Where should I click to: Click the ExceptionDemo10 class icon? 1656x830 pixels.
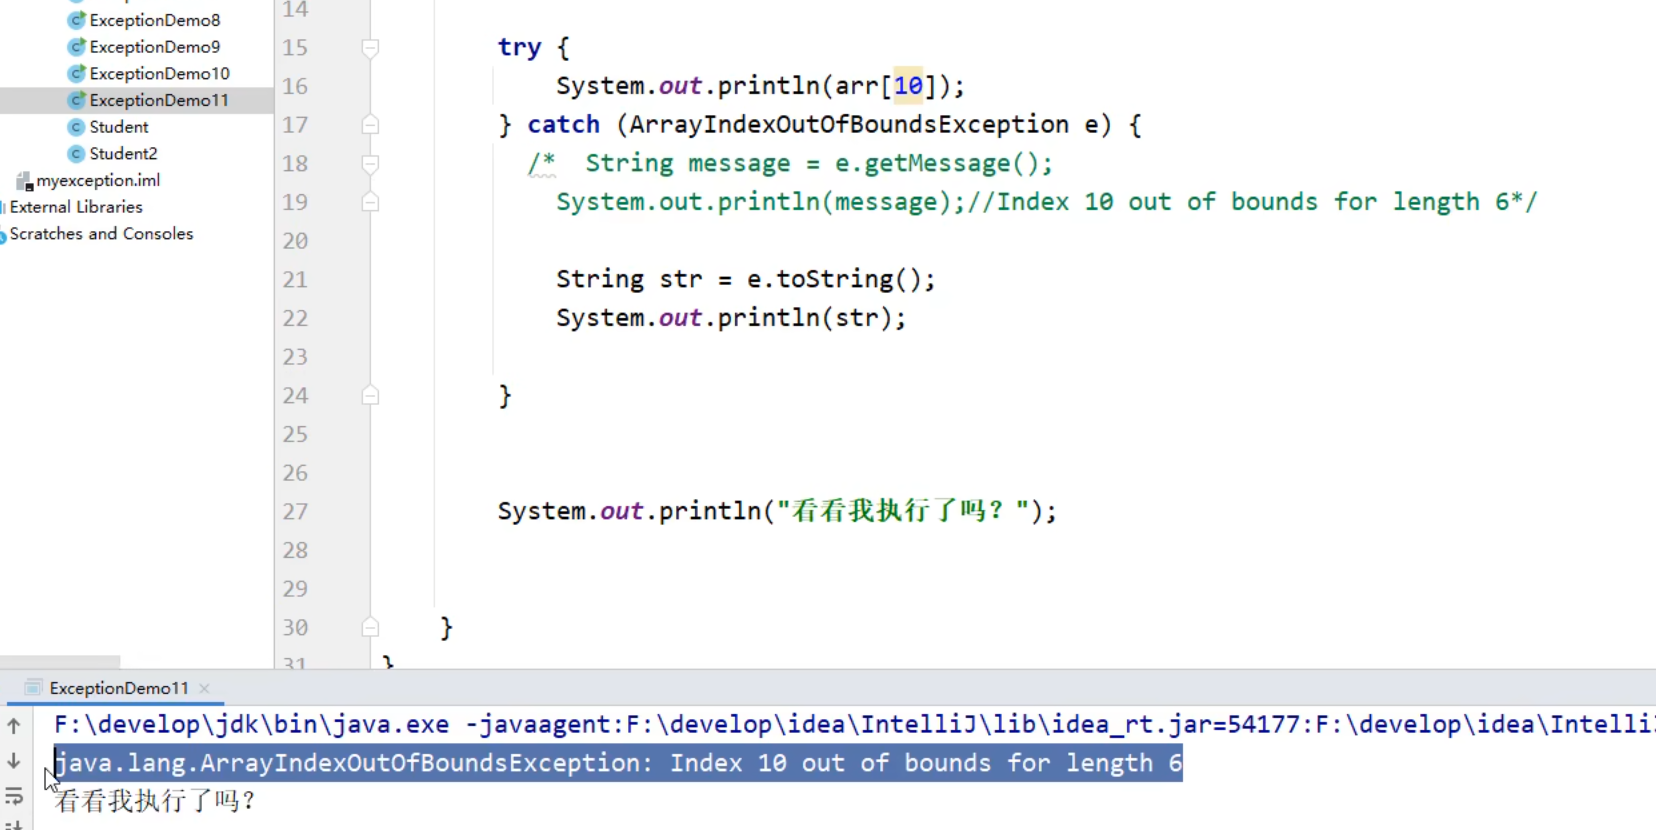76,74
